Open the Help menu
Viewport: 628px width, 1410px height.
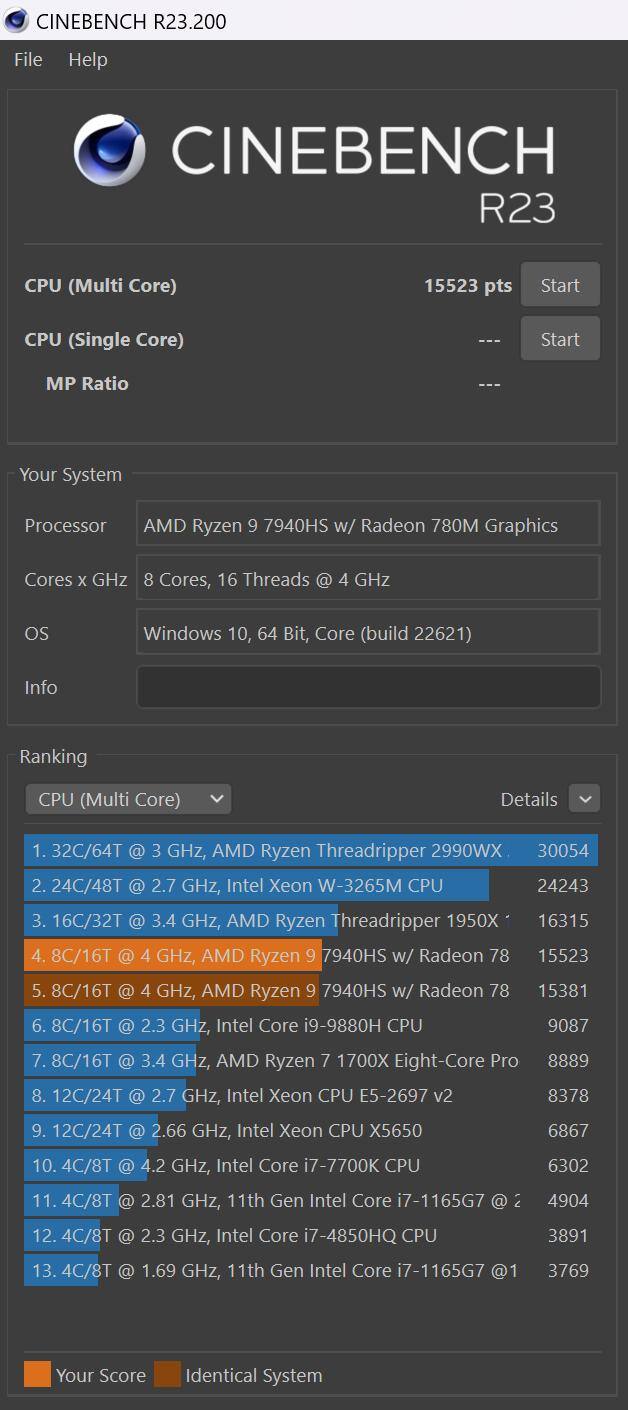[x=87, y=60]
